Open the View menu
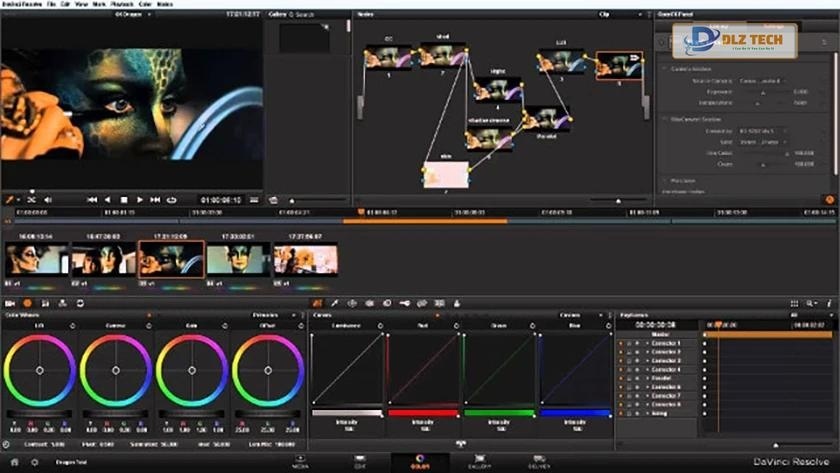 [x=81, y=4]
